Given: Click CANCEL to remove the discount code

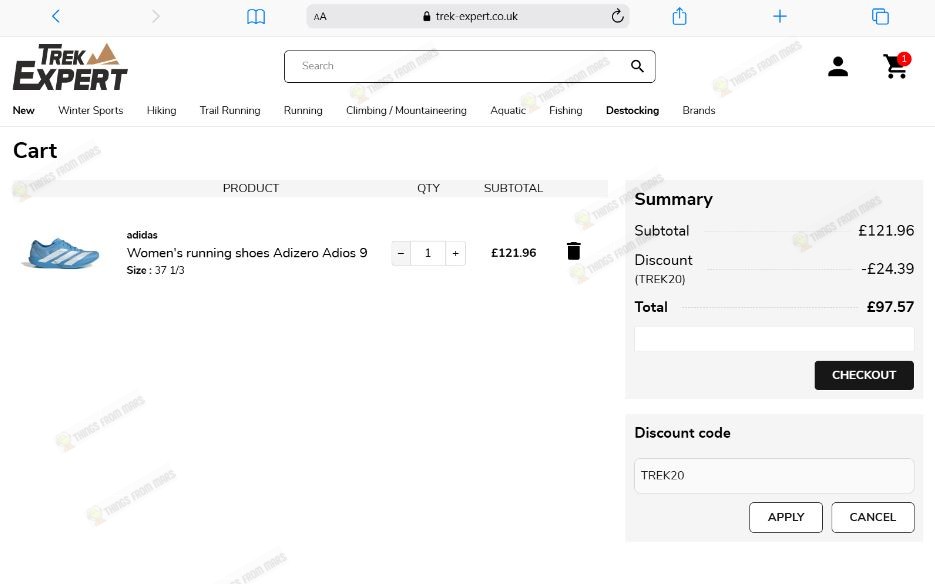Looking at the screenshot, I should 872,517.
